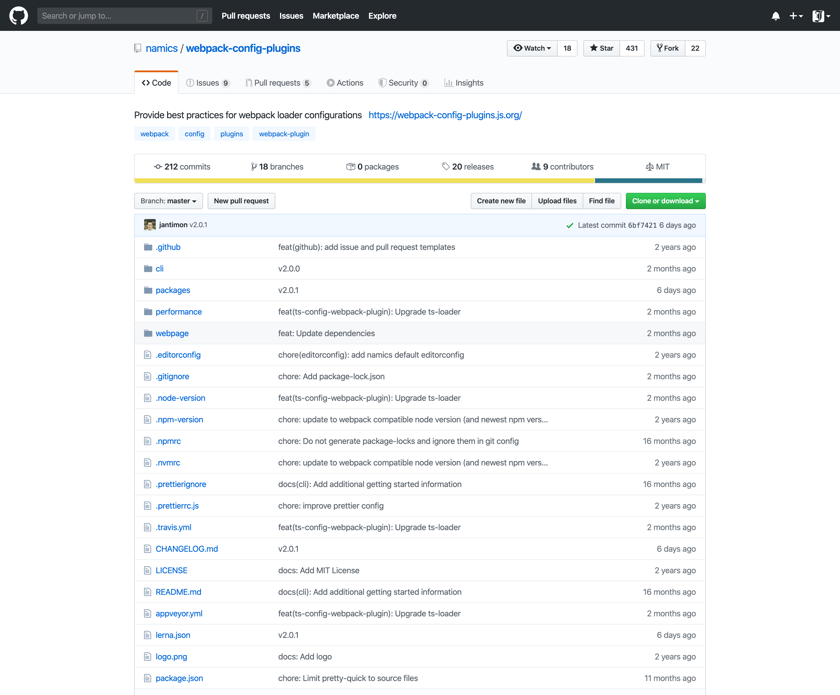
Task: Click the webpack topic tag
Action: click(154, 134)
